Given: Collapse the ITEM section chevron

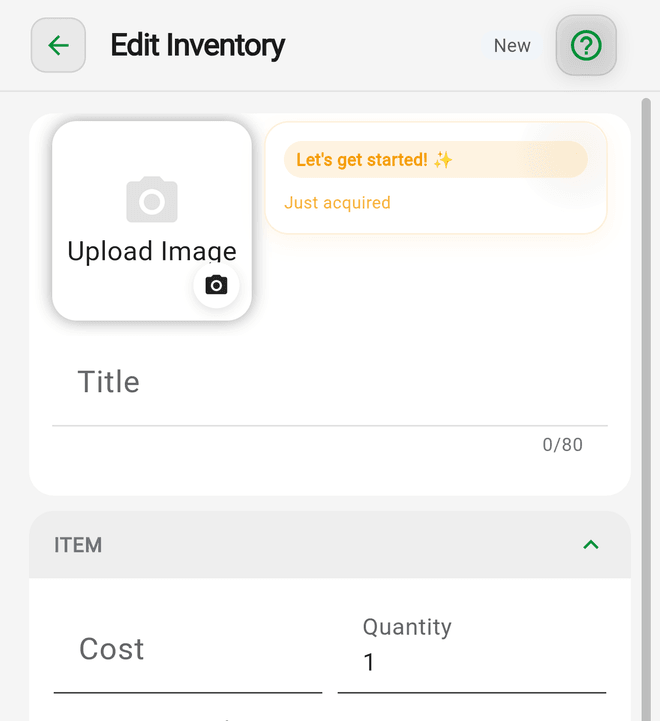Looking at the screenshot, I should tap(591, 545).
